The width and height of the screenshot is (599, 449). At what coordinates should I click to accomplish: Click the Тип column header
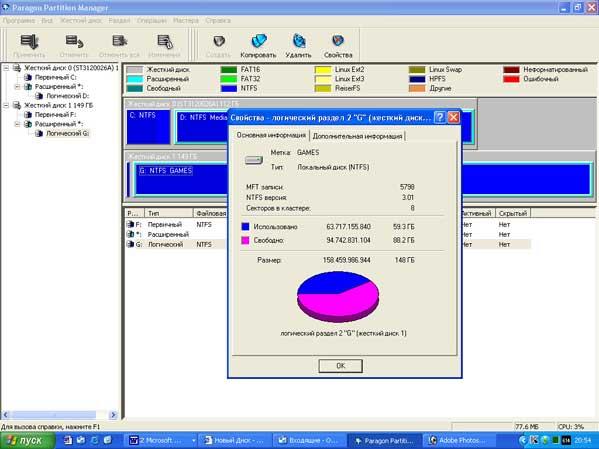pos(168,213)
